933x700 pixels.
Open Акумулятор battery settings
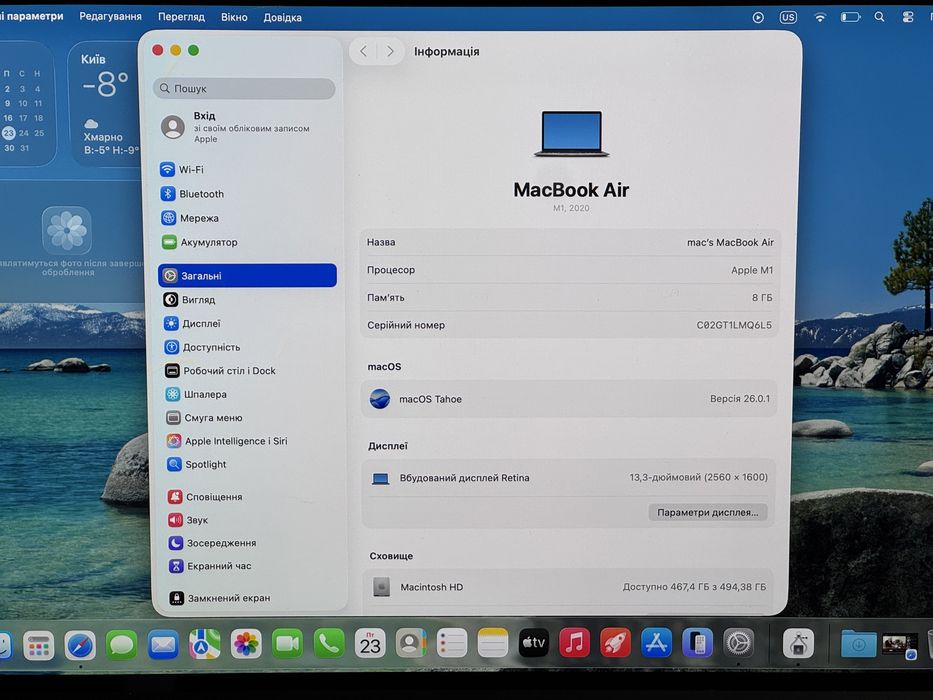[247, 242]
